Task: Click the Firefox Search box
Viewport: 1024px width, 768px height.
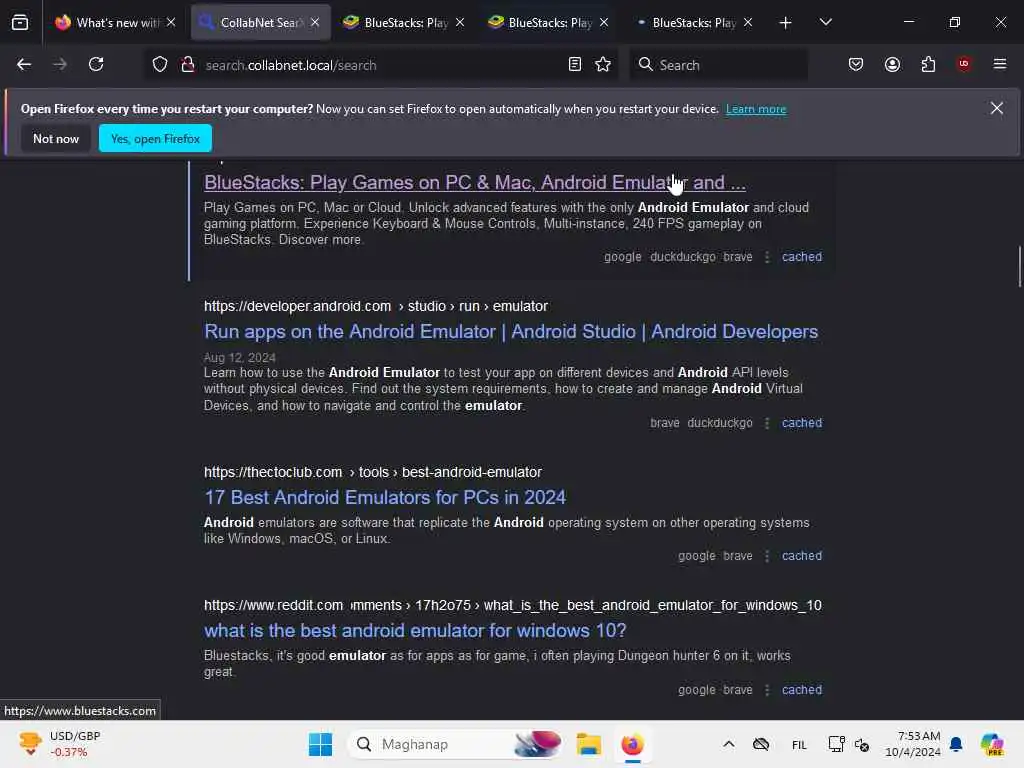Action: pyautogui.click(x=718, y=65)
